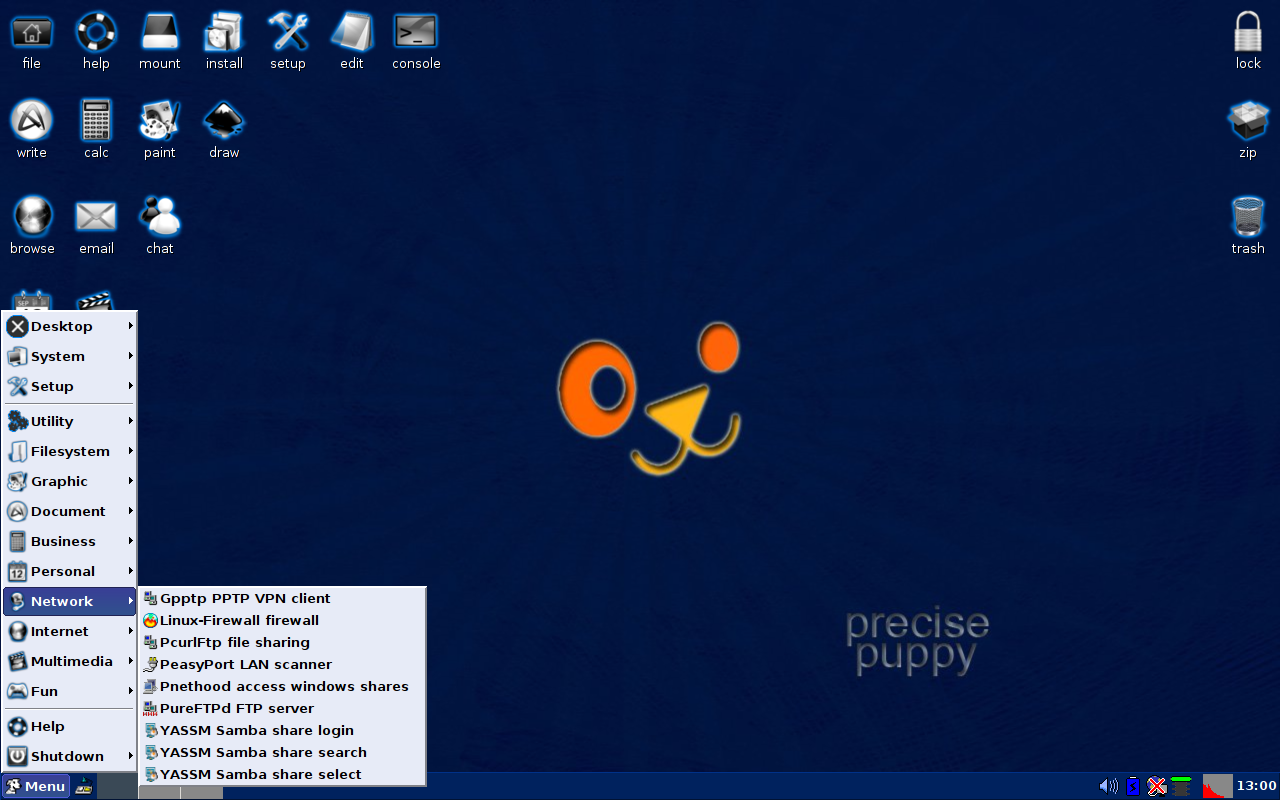Open YASSM Samba share login

click(x=282, y=730)
